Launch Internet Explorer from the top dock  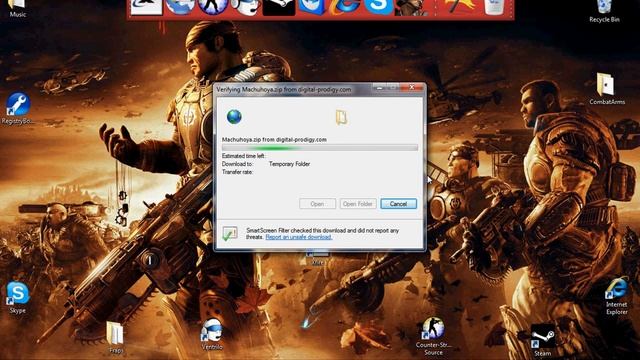345,7
